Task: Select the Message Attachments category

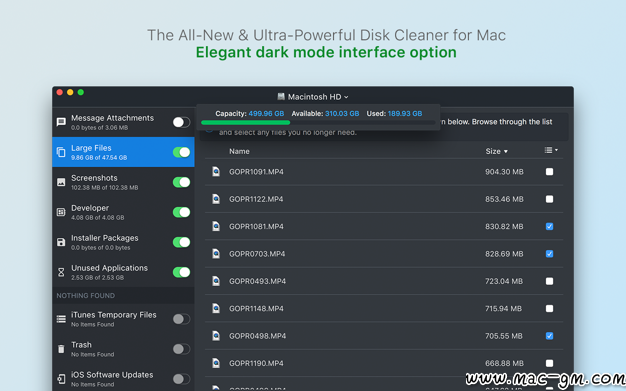Action: point(123,122)
